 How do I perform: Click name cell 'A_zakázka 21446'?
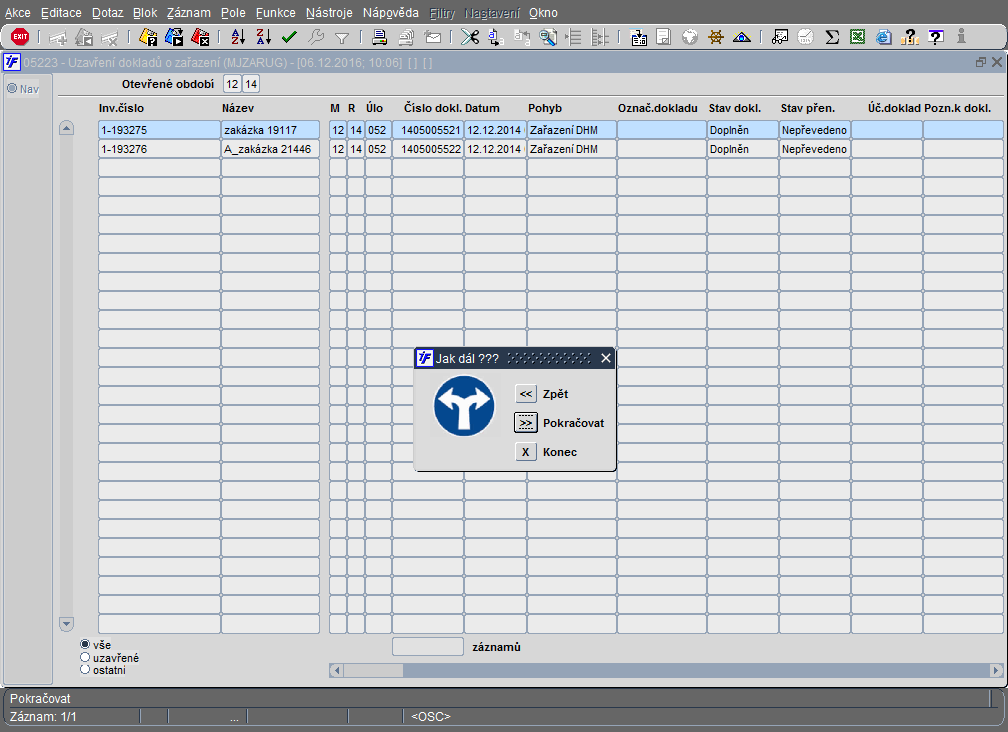[270, 149]
